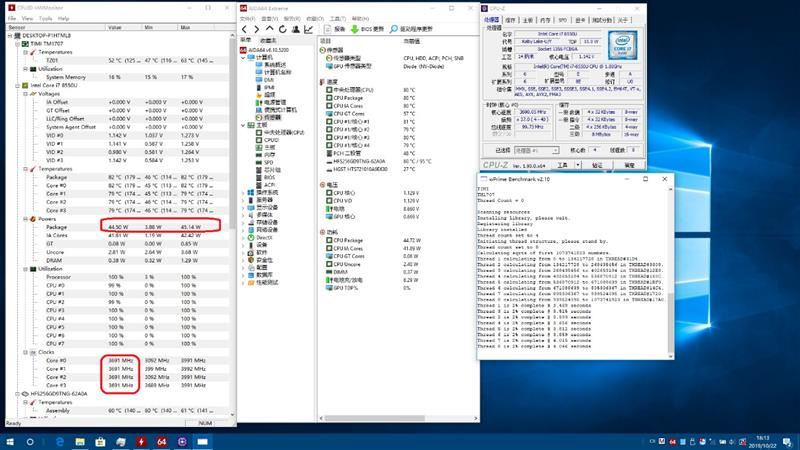The image size is (800, 450).
Task: Open Microsoft Store from the taskbar
Action: 101,442
